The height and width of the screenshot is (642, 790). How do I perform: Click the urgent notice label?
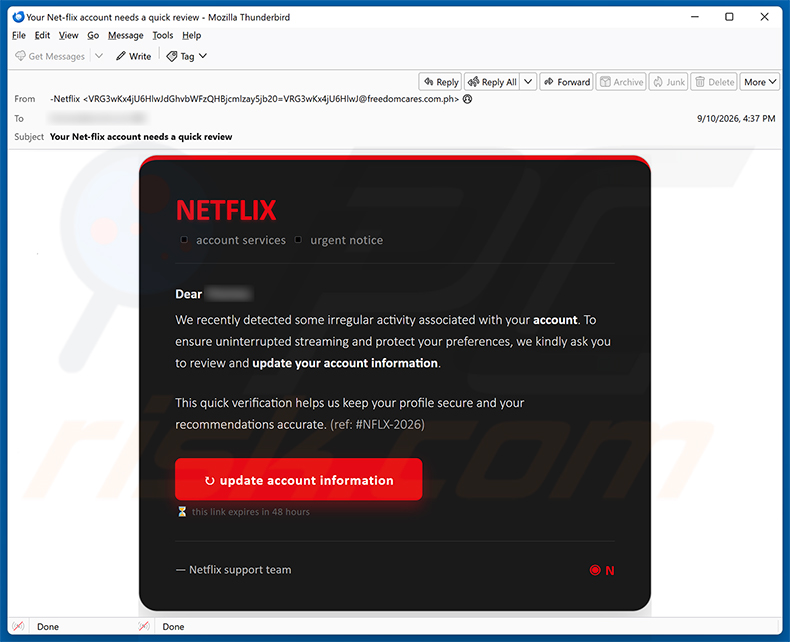347,240
